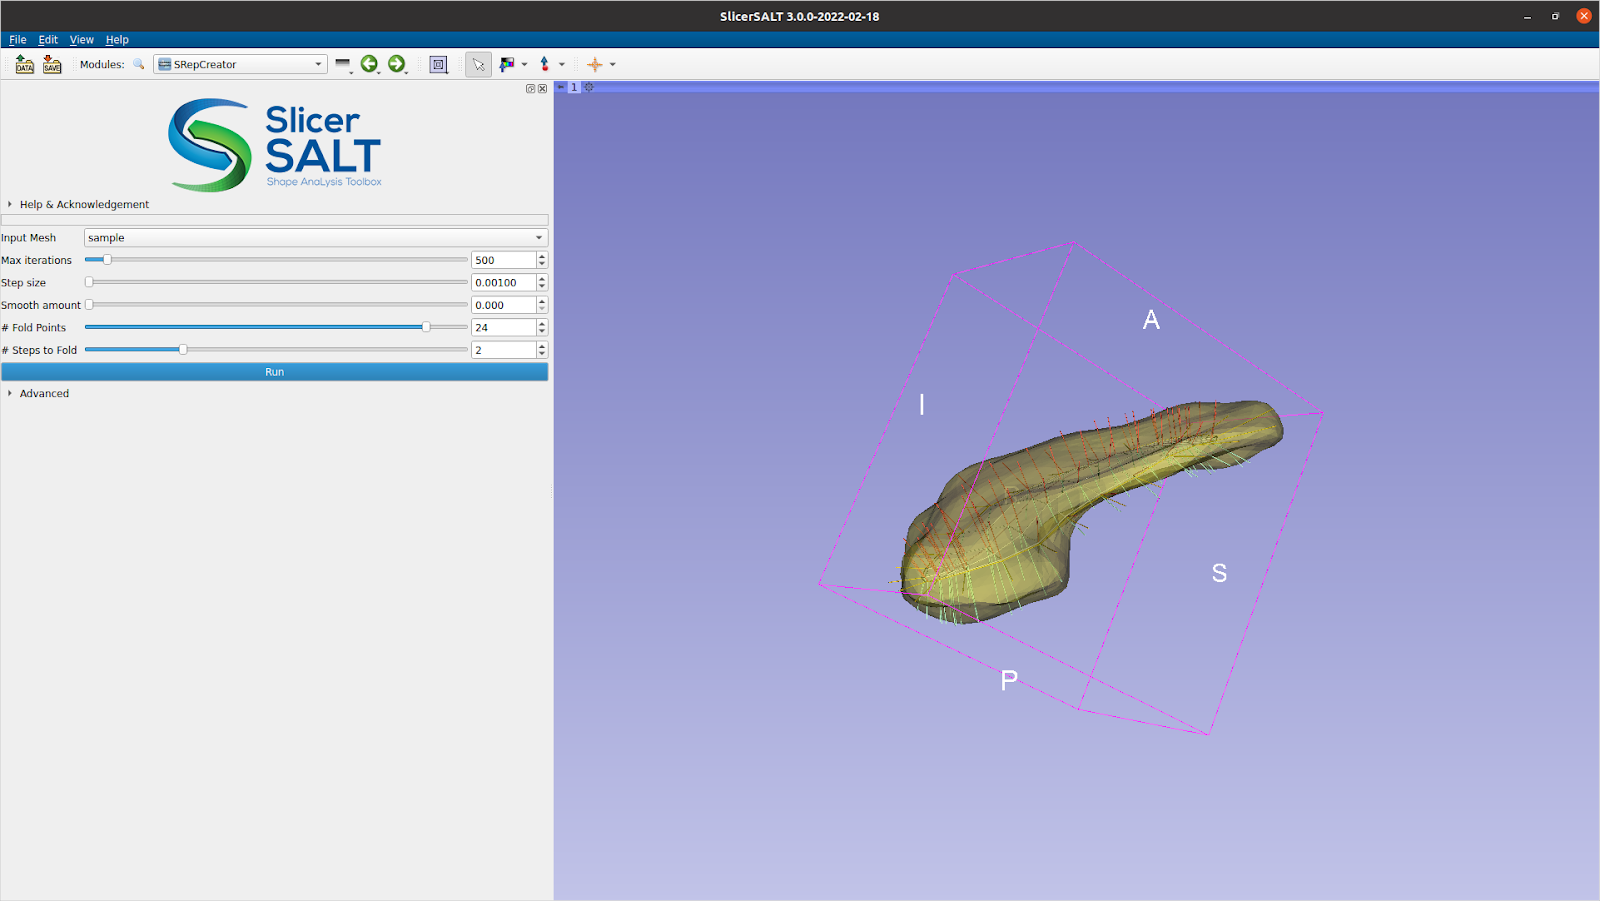Open the View menu
Image resolution: width=1600 pixels, height=901 pixels.
tap(82, 40)
